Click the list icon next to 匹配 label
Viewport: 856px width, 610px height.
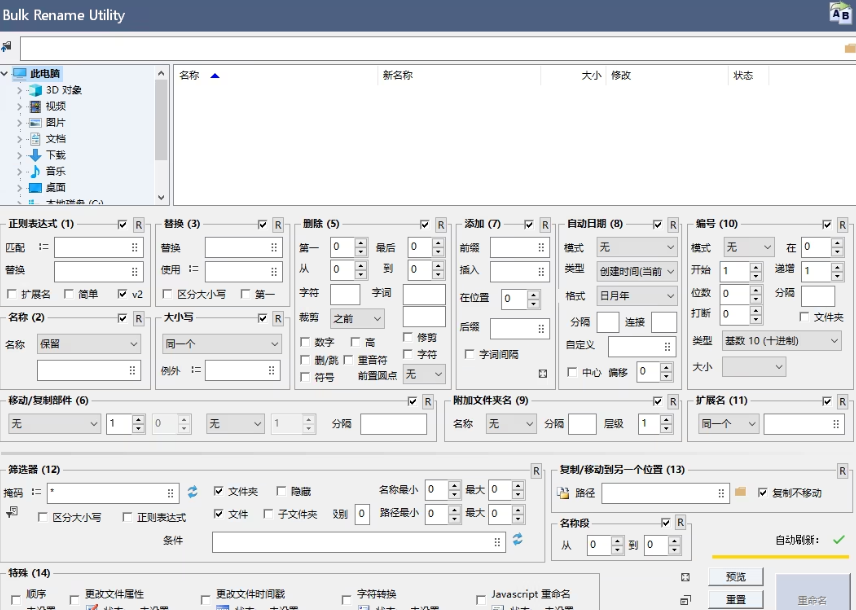[x=44, y=247]
